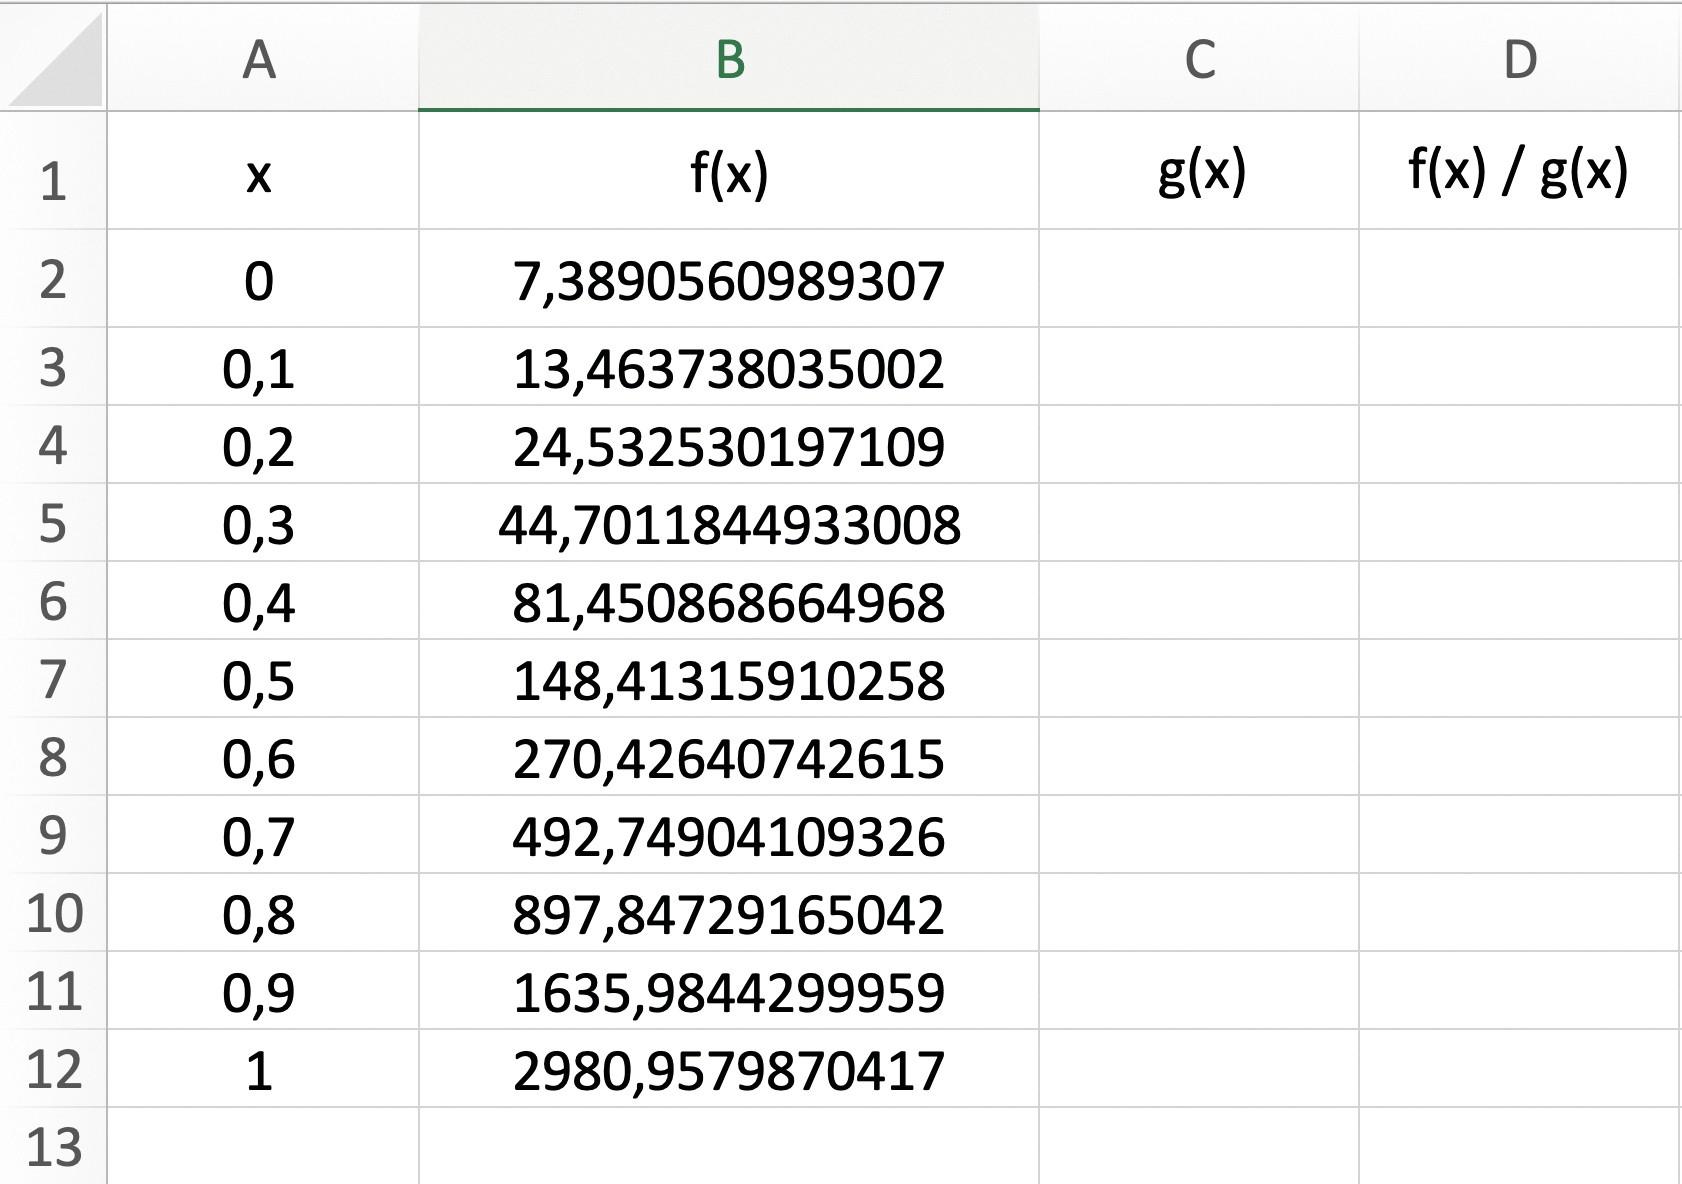
Task: Select the cell containing 7,3890560989307
Action: coord(729,280)
